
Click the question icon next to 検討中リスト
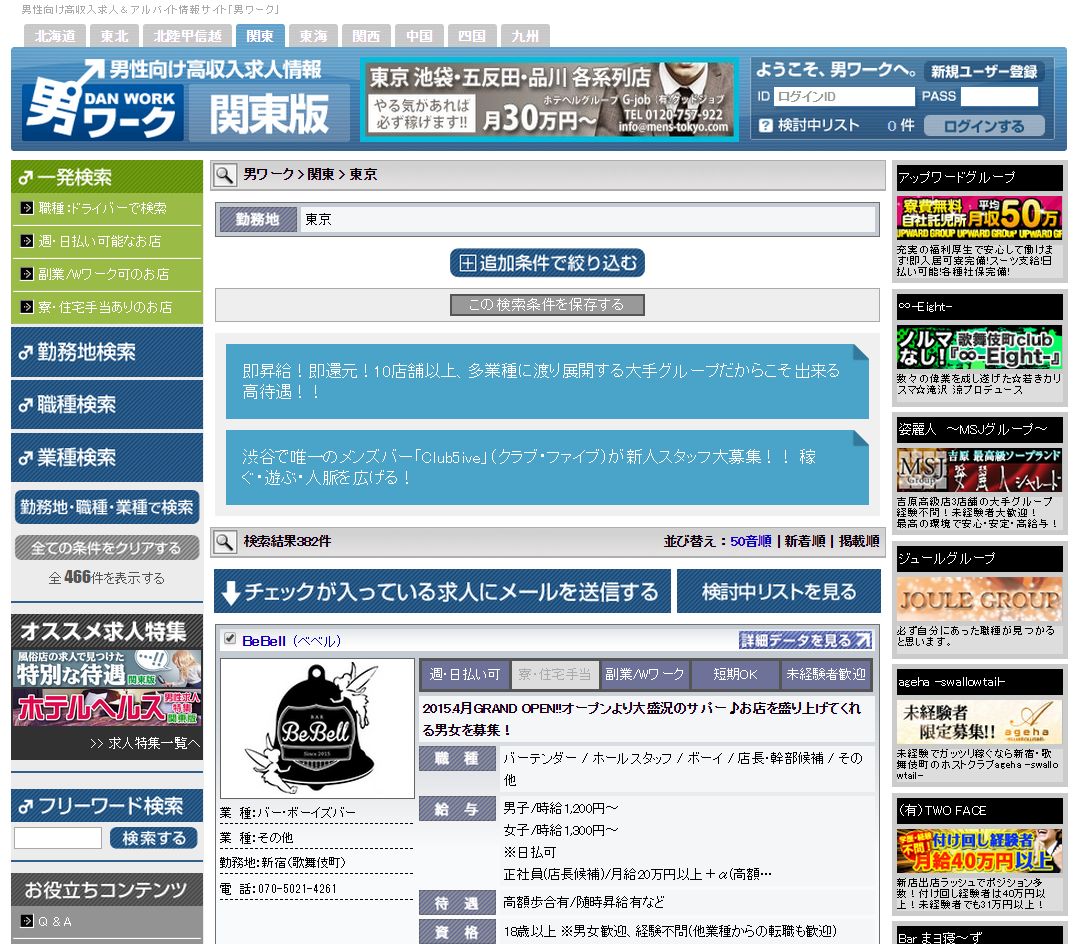tap(765, 125)
